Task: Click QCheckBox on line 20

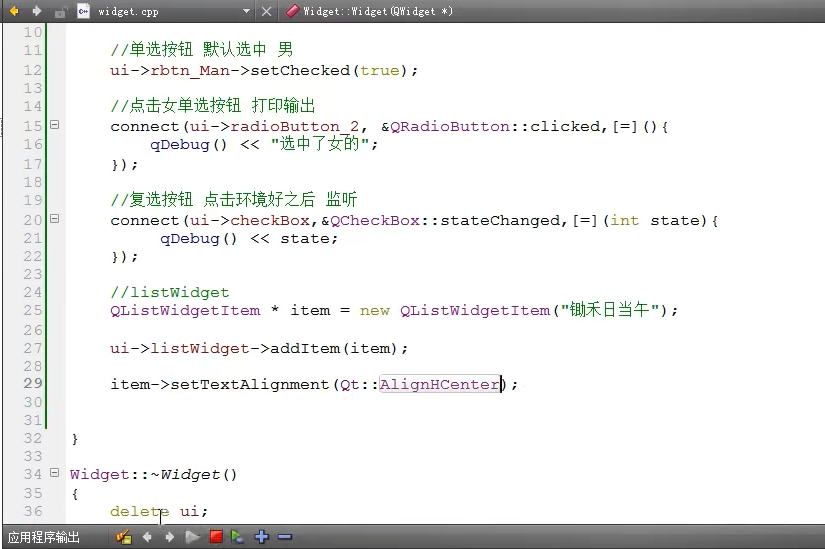Action: [x=375, y=221]
